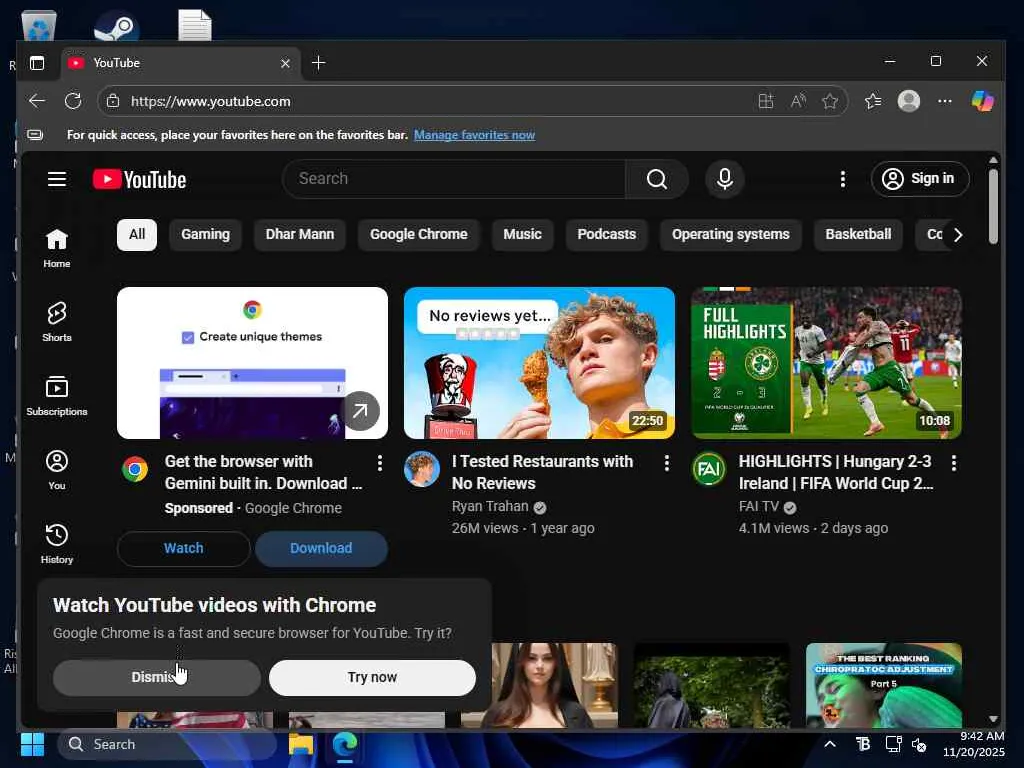Open the split screen/apps icon in address bar

tap(765, 101)
